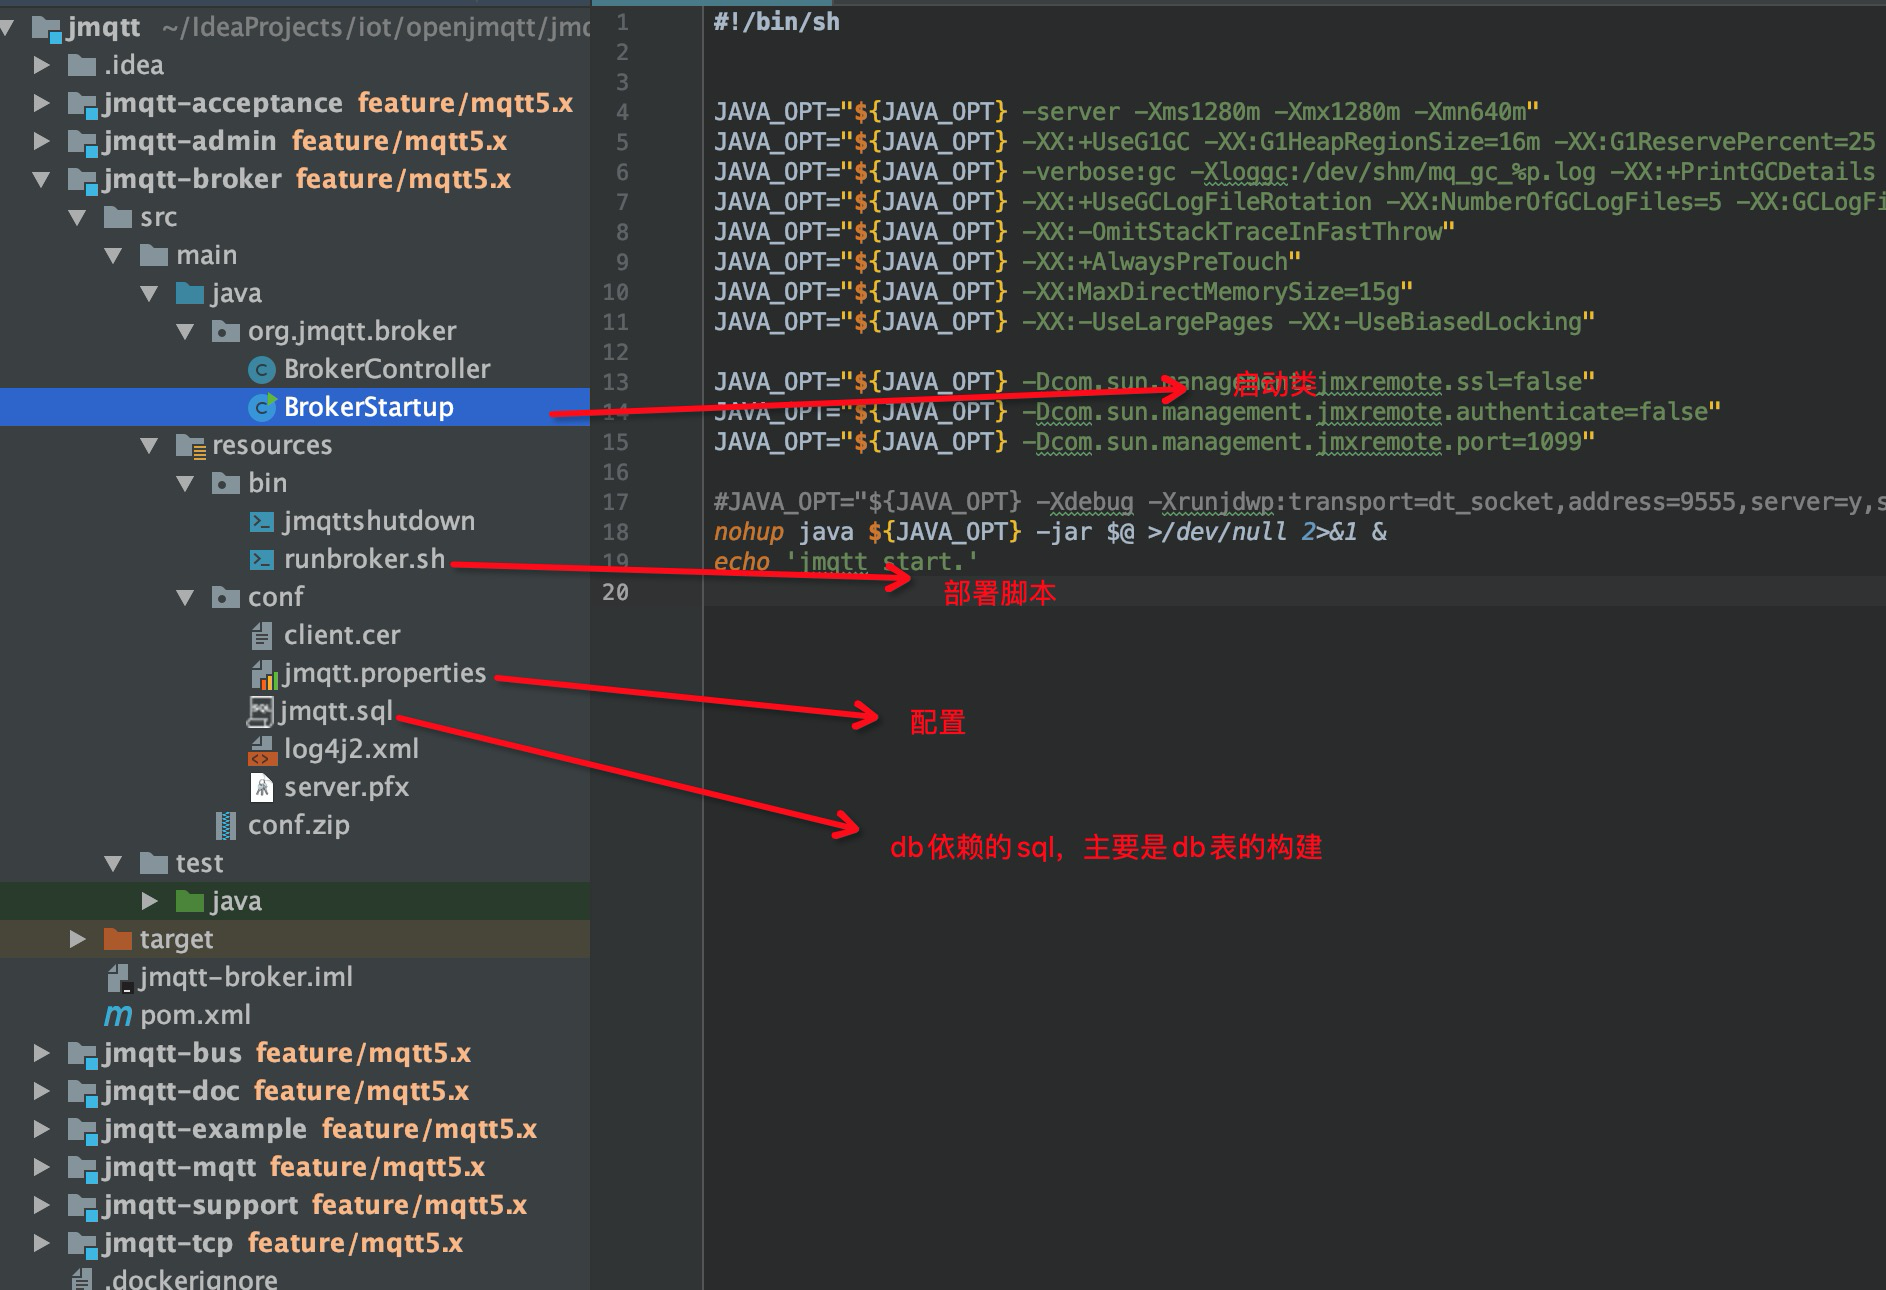Click the jmqtt-admin module folder icon
Viewport: 1886px width, 1290px height.
(x=82, y=142)
